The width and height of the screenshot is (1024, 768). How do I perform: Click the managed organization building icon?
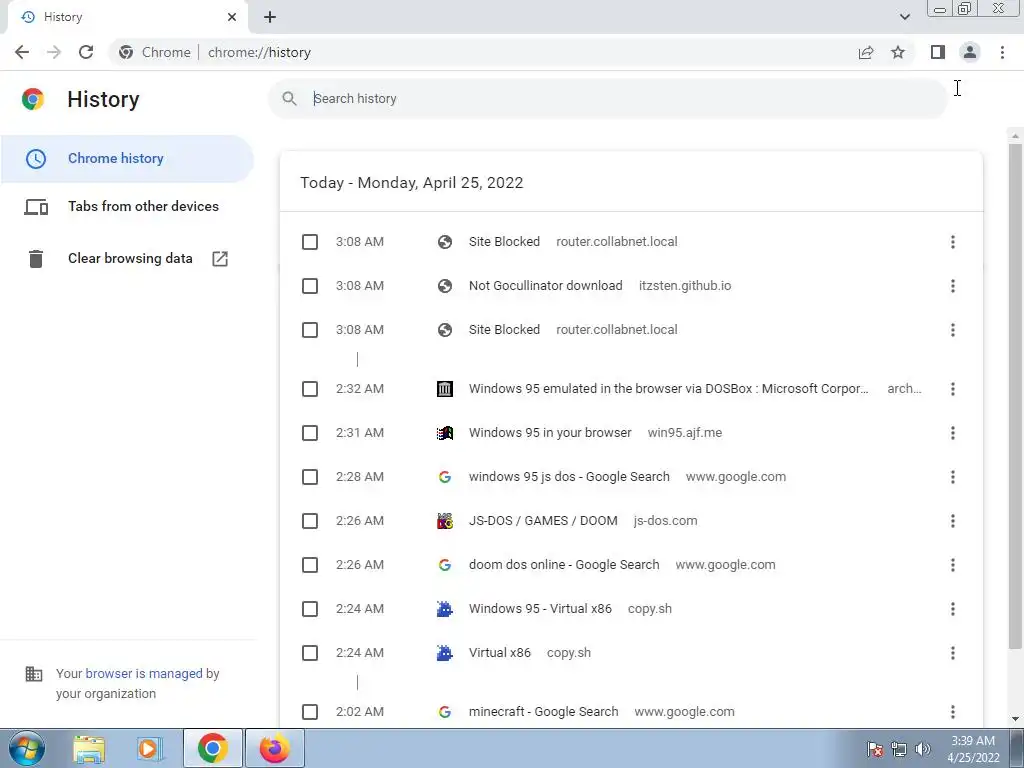coord(34,674)
